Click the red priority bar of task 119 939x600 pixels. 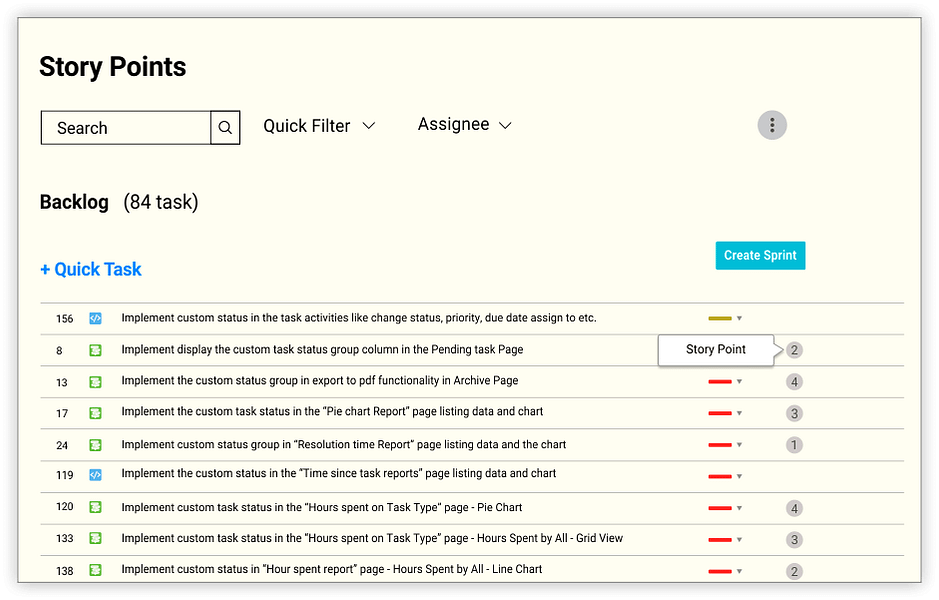point(720,477)
